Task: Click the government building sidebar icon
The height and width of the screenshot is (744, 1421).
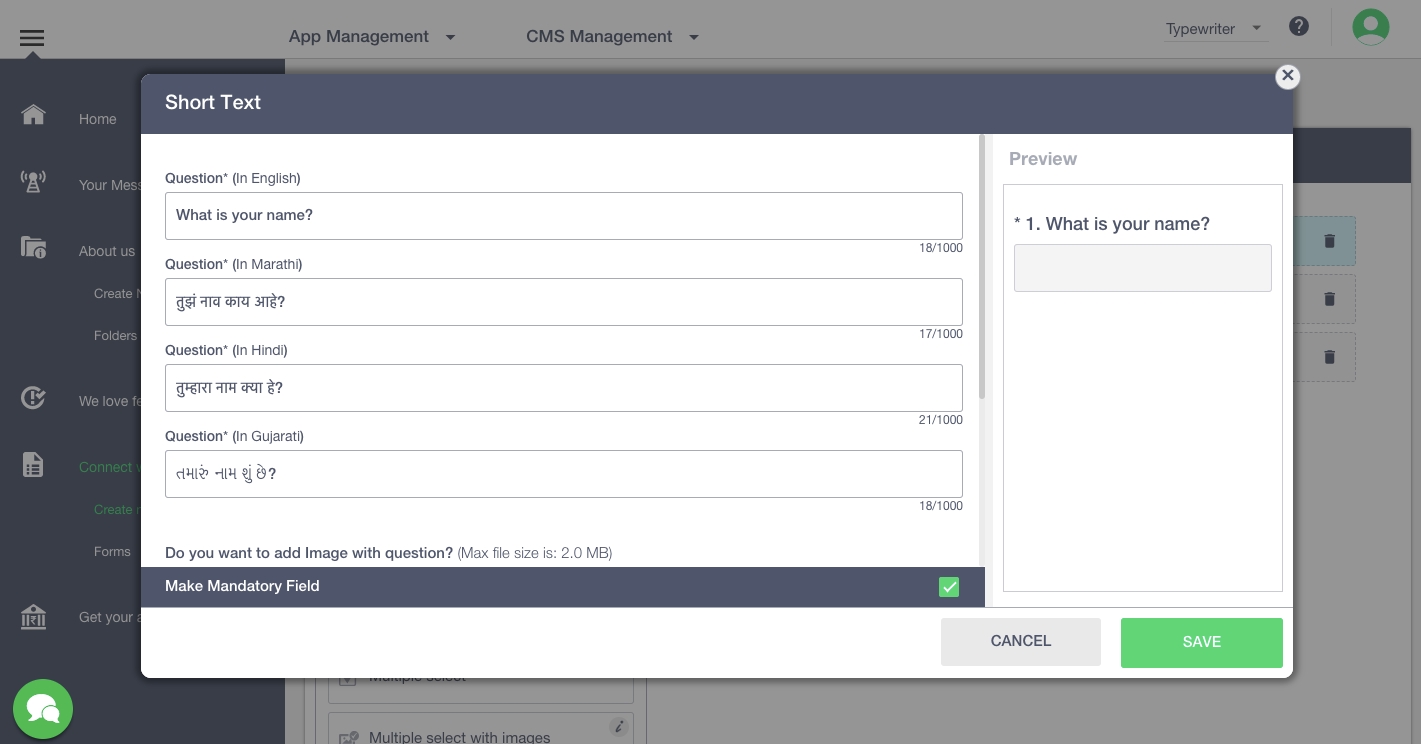Action: click(33, 617)
